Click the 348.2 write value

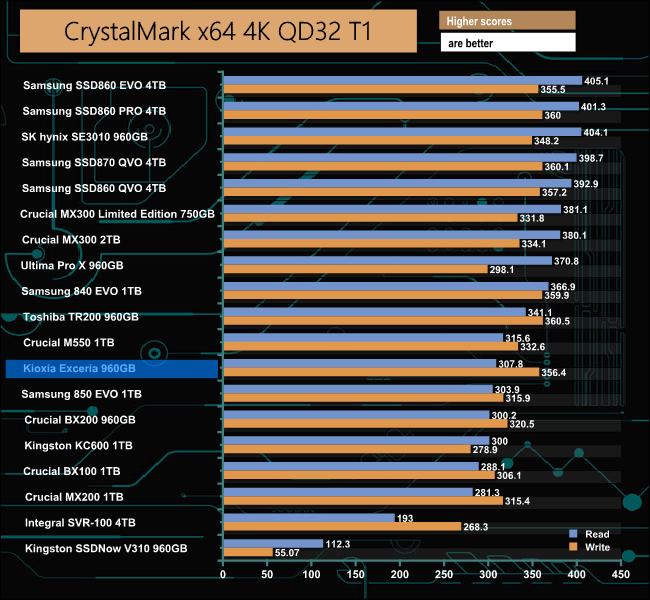coord(546,141)
